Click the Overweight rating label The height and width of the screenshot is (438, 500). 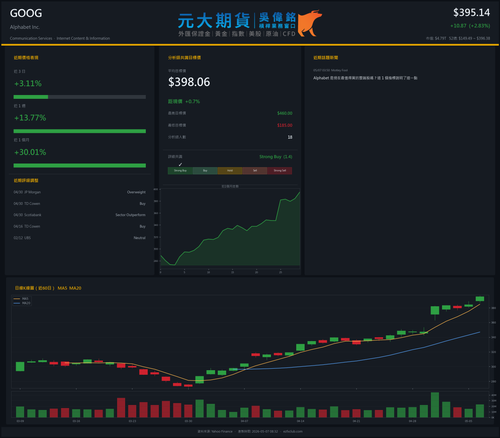[x=136, y=192]
